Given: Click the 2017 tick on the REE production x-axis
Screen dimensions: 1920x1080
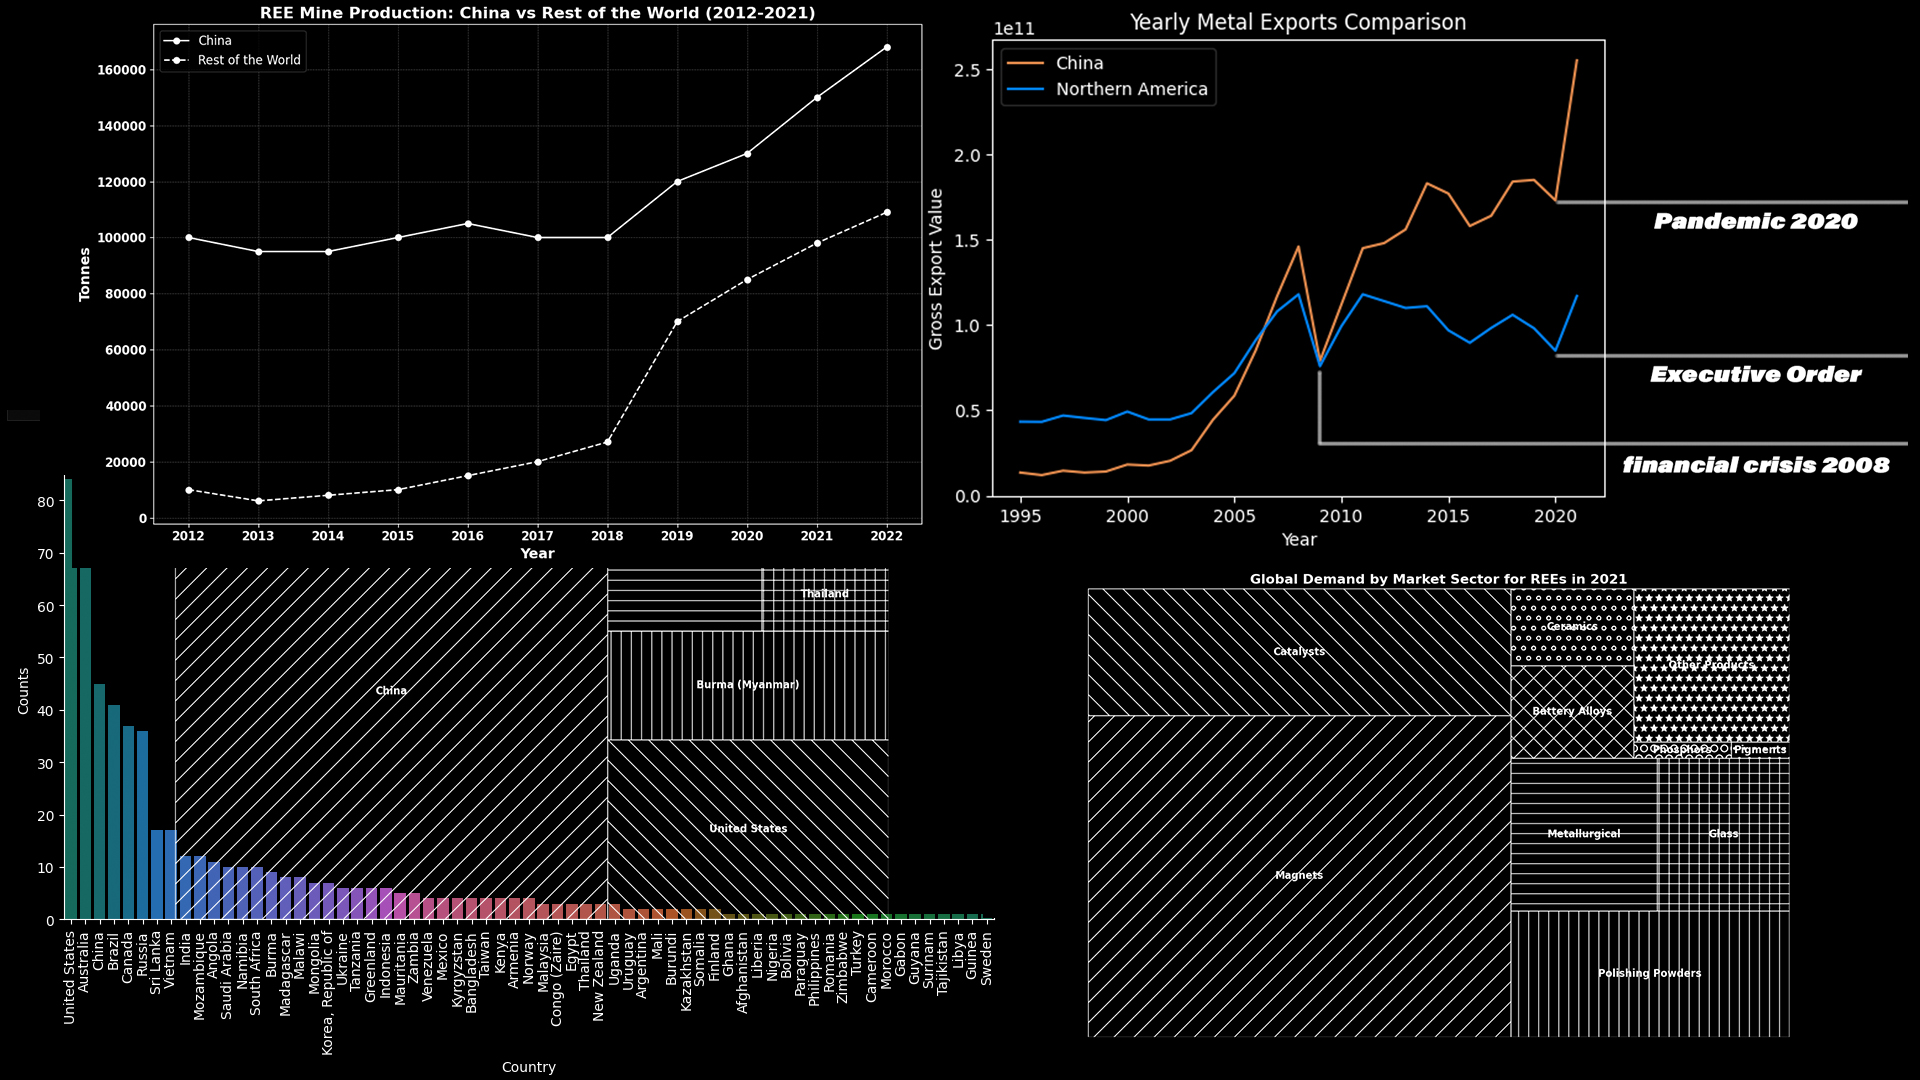Looking at the screenshot, I should coord(537,536).
